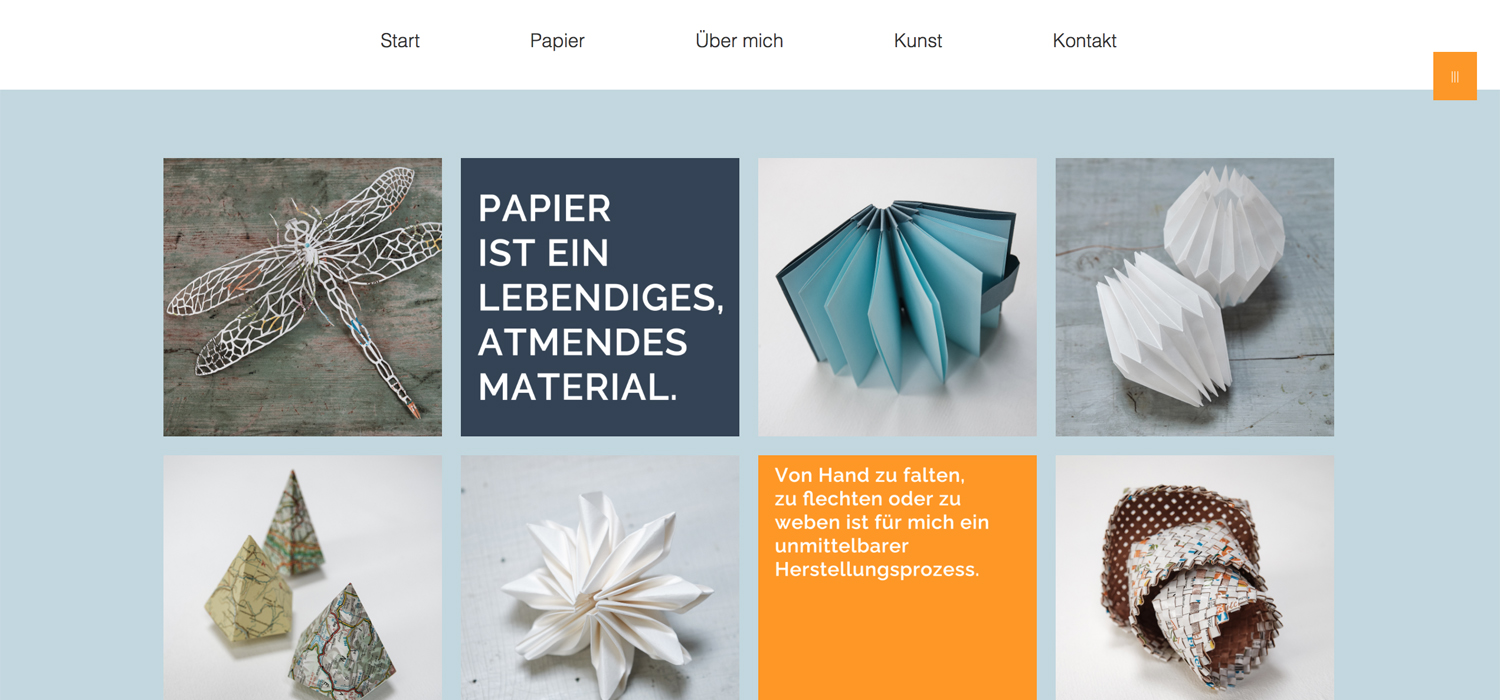Viewport: 1500px width, 700px height.
Task: Click the dragonfly's tail tip
Action: click(x=414, y=411)
